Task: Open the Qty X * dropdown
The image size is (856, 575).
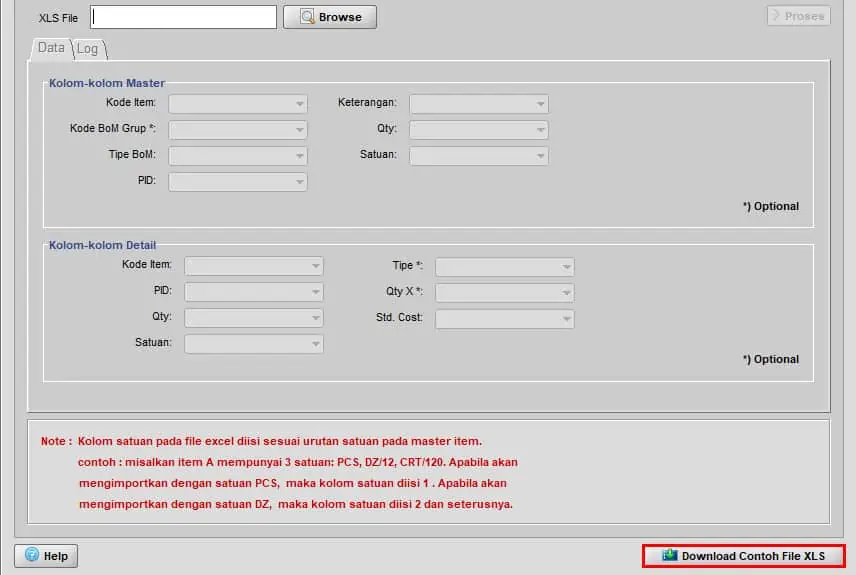Action: 504,293
